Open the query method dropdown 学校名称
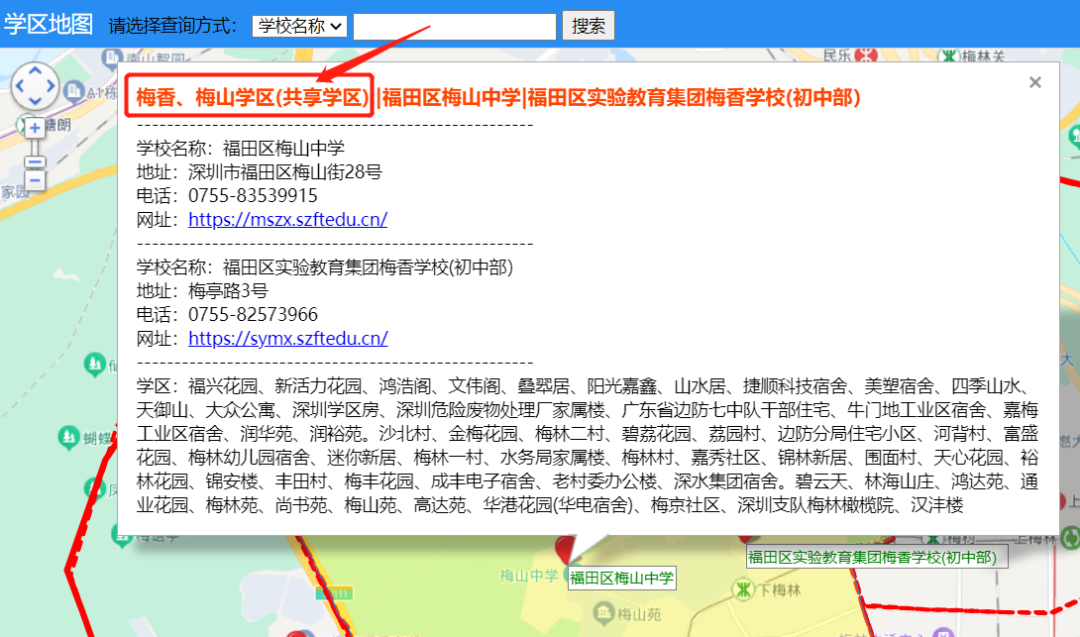The image size is (1080, 637). click(300, 26)
